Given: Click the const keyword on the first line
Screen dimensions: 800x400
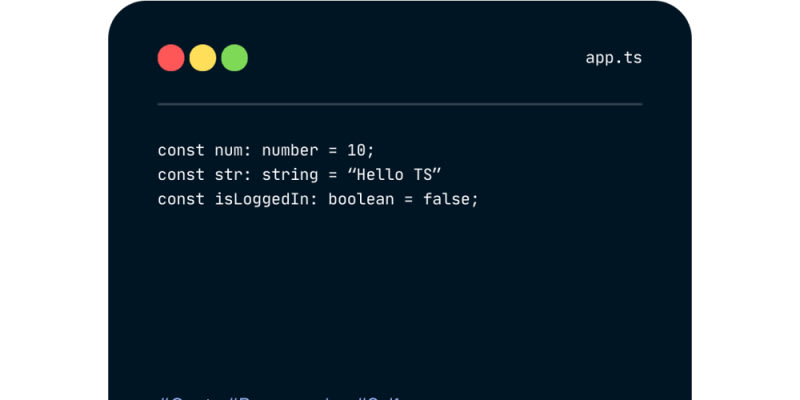Looking at the screenshot, I should 181,151.
